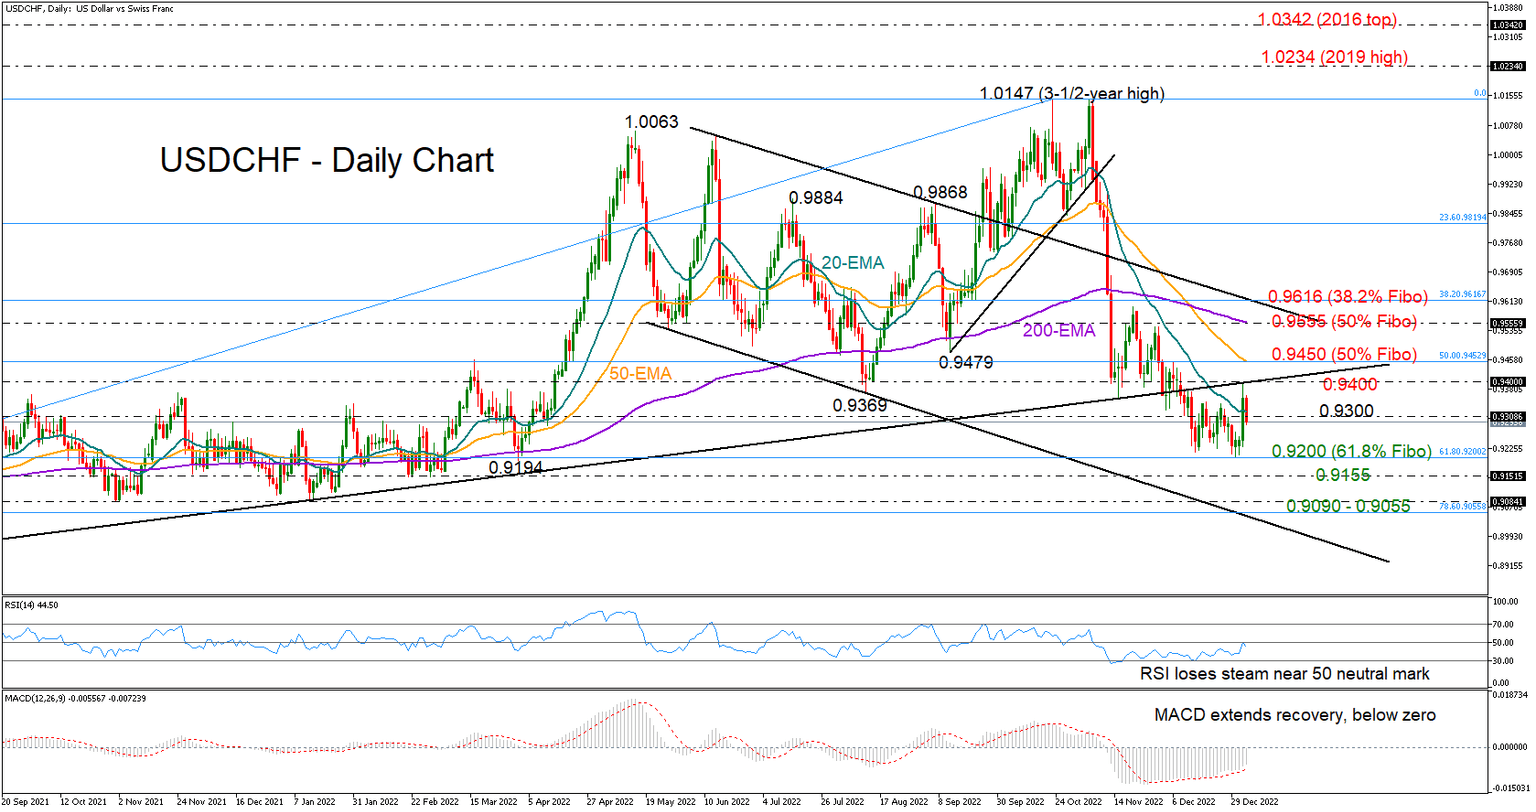The width and height of the screenshot is (1536, 812).
Task: Click the 200-EMA purple line label
Action: tap(1059, 328)
